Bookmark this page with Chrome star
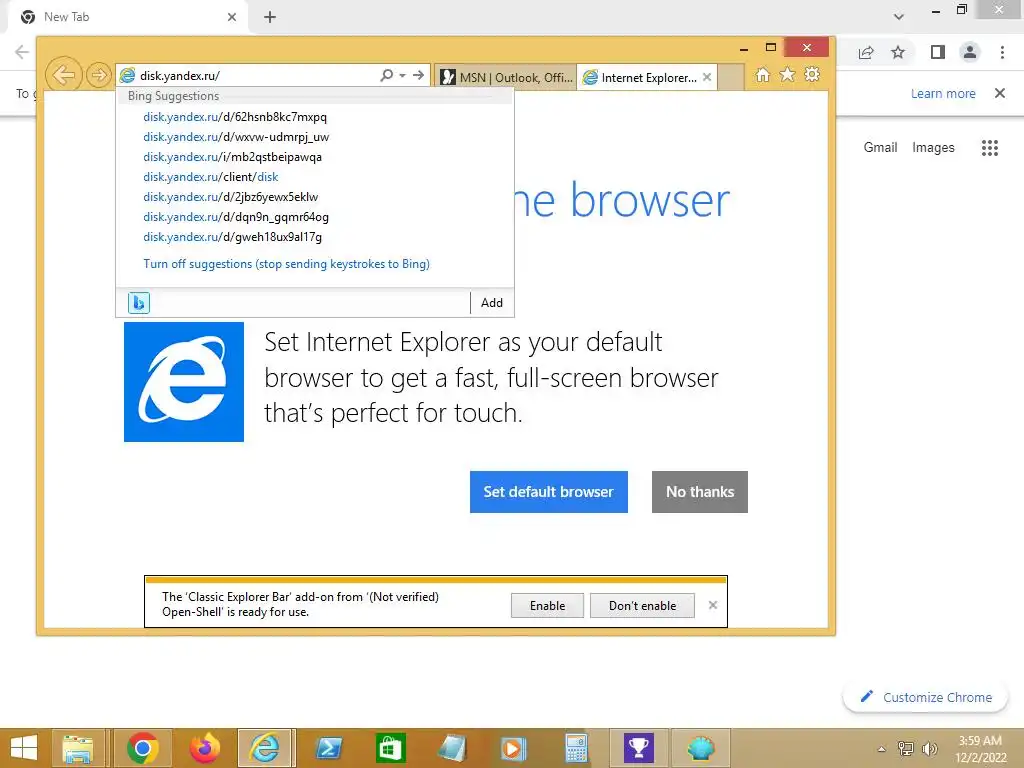This screenshot has width=1024, height=768. (x=898, y=52)
